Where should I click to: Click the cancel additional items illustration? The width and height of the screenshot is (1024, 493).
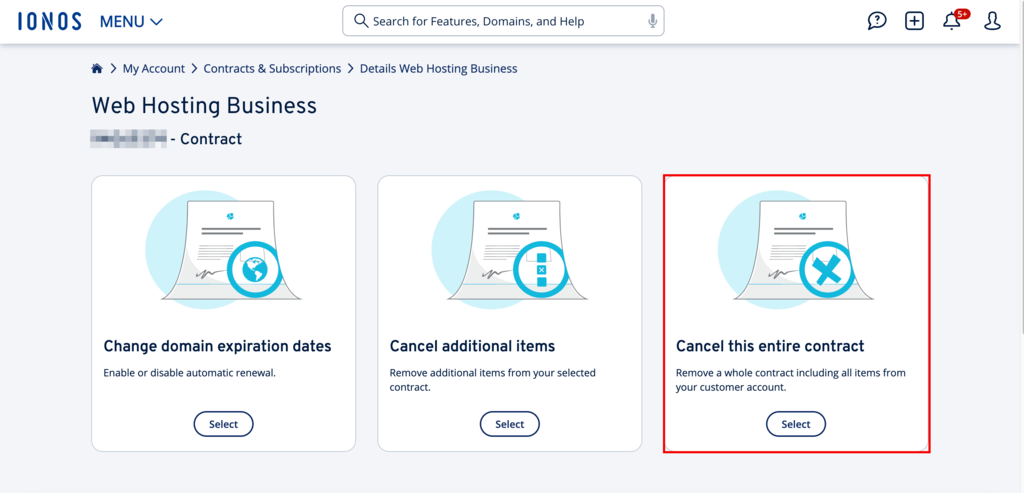point(509,250)
